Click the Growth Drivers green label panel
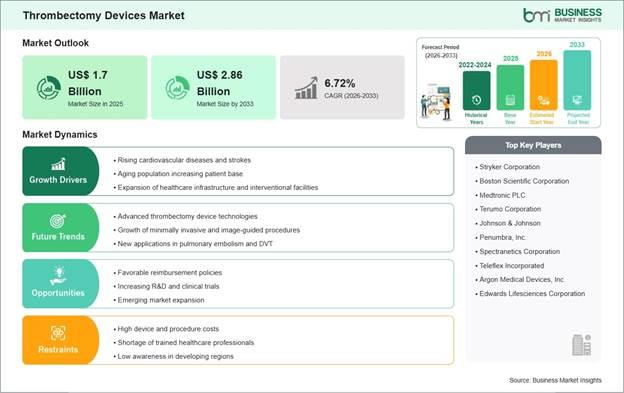The height and width of the screenshot is (393, 624). click(x=60, y=171)
